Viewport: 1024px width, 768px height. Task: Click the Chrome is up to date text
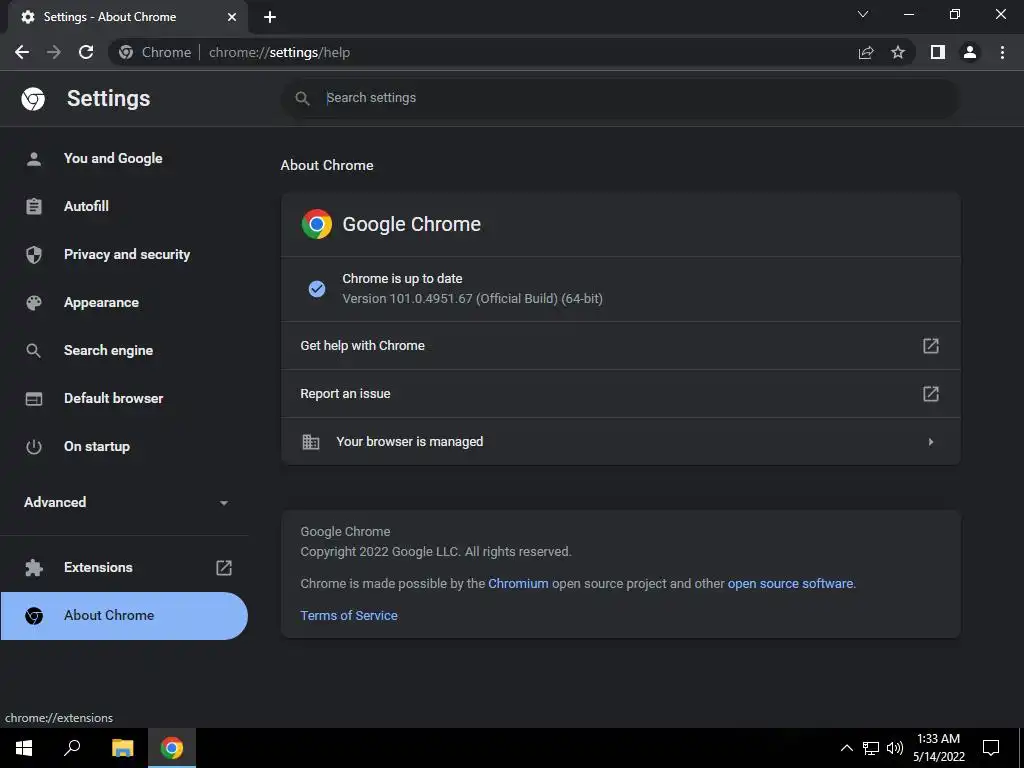(402, 279)
